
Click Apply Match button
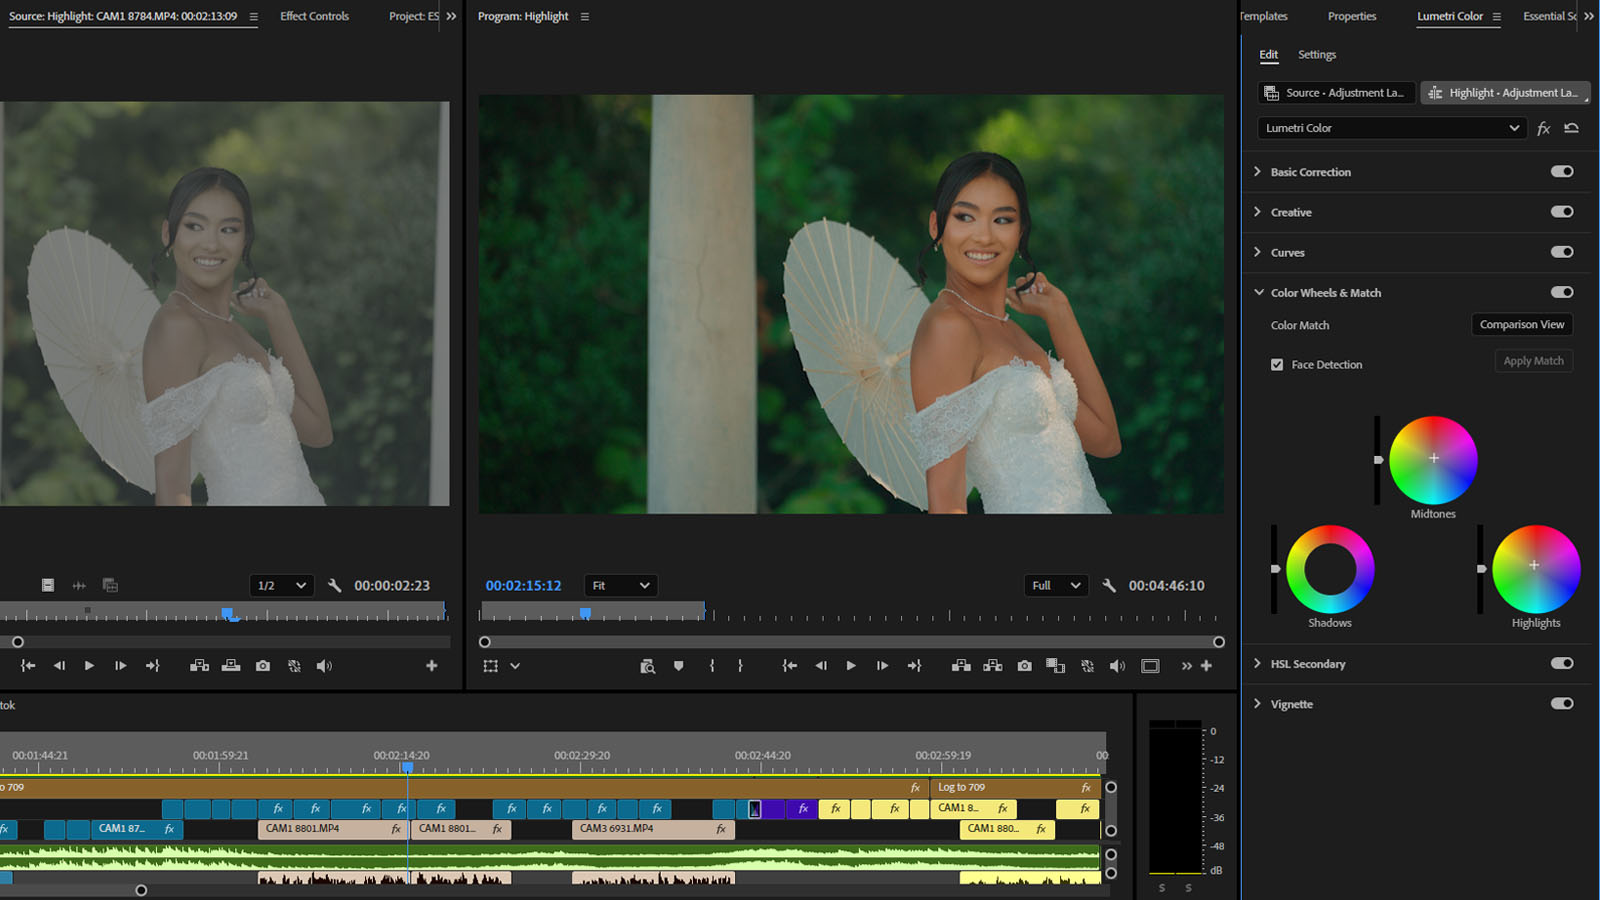click(x=1534, y=361)
